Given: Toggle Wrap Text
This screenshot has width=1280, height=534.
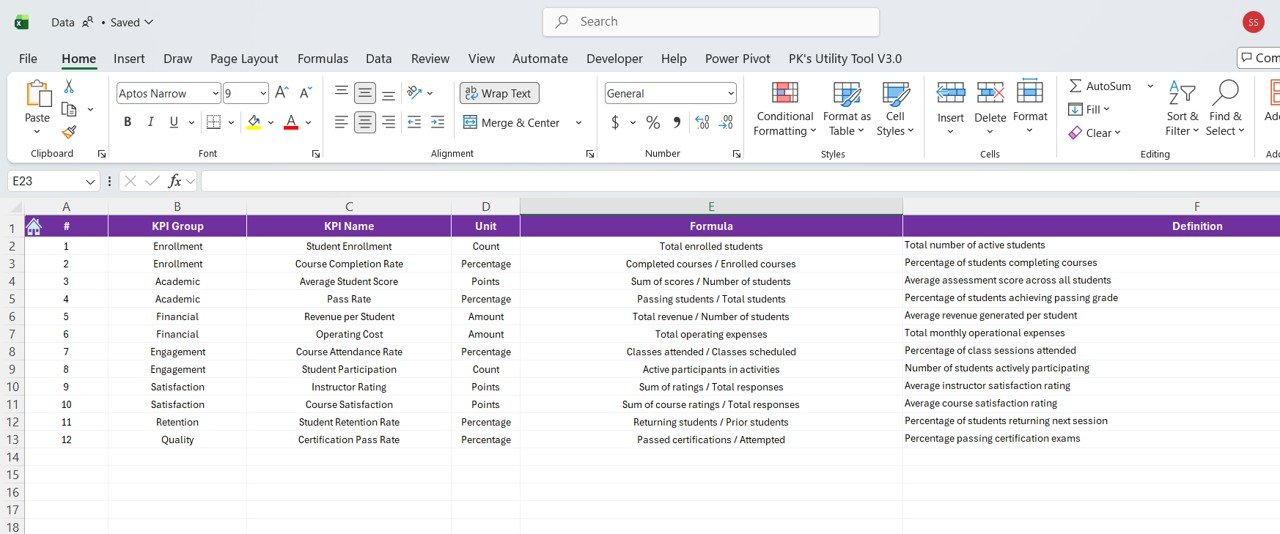Looking at the screenshot, I should coord(499,93).
